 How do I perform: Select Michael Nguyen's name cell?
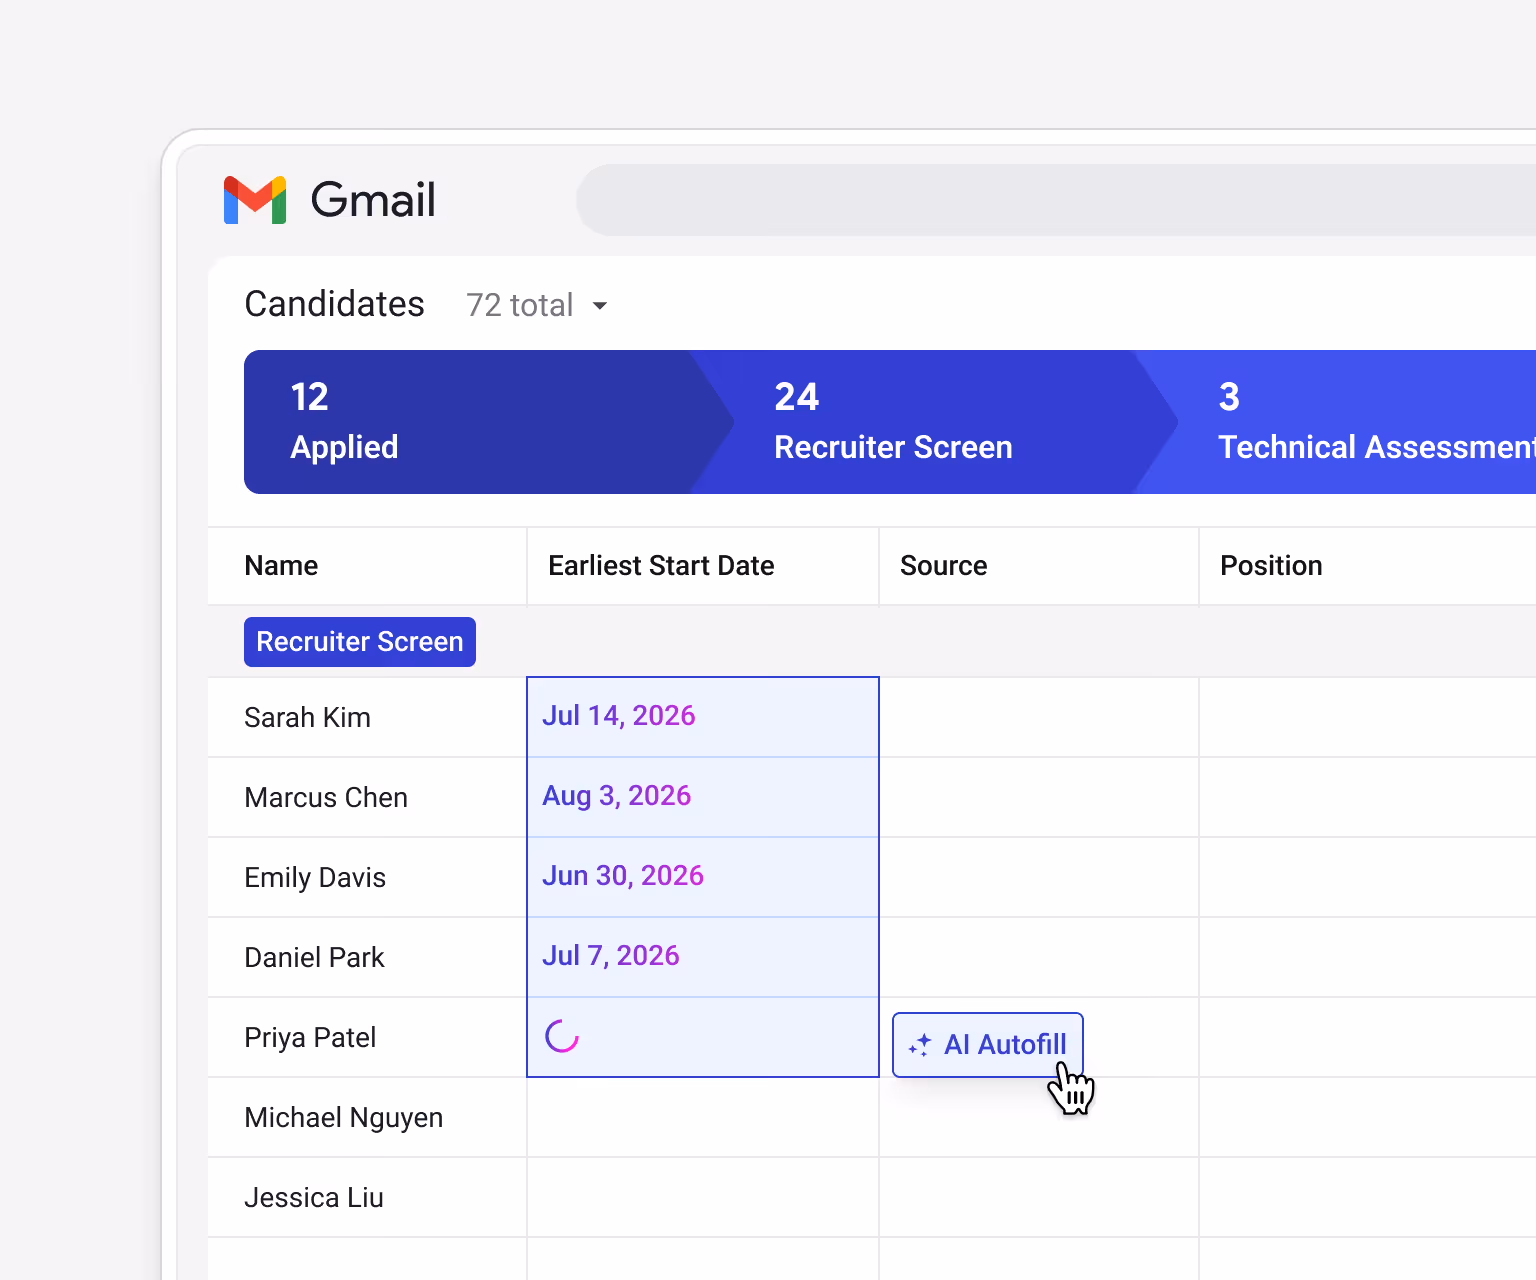pyautogui.click(x=367, y=1118)
